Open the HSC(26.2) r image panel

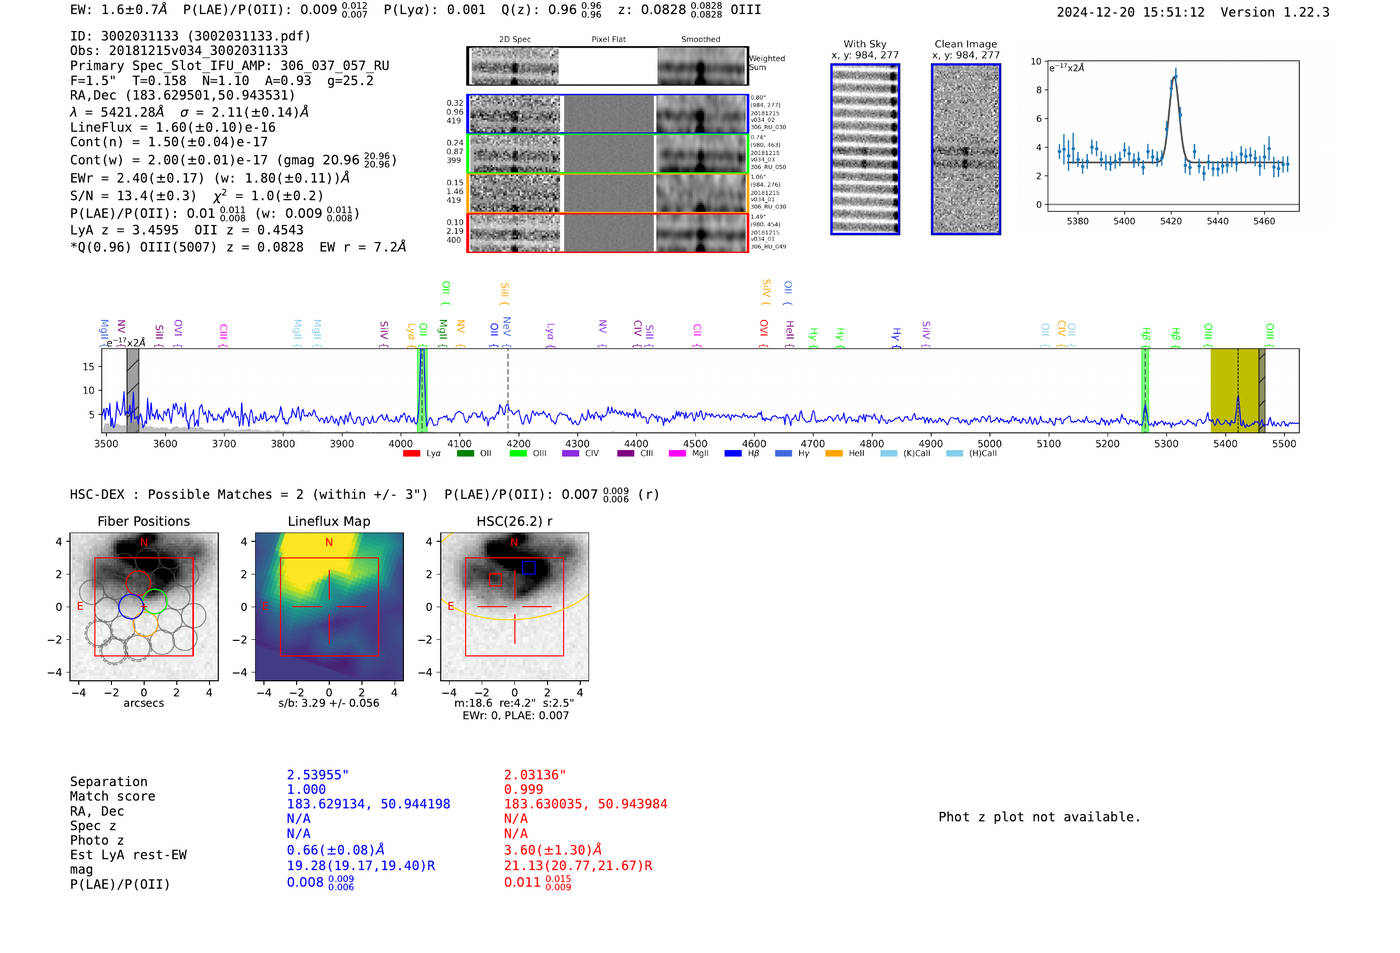(x=514, y=607)
